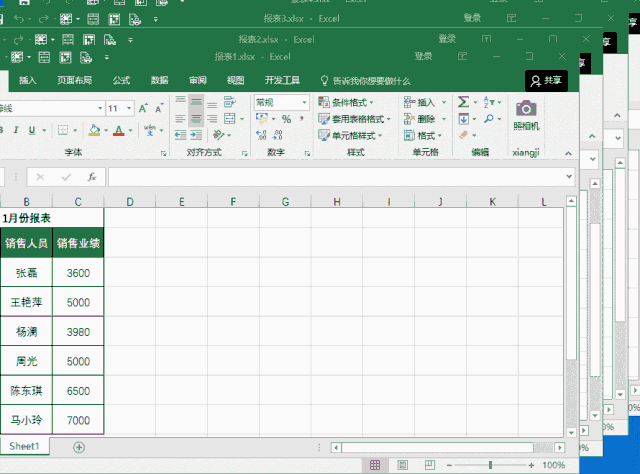Toggle underline formatting
Image resolution: width=640 pixels, height=474 pixels.
coord(32,130)
